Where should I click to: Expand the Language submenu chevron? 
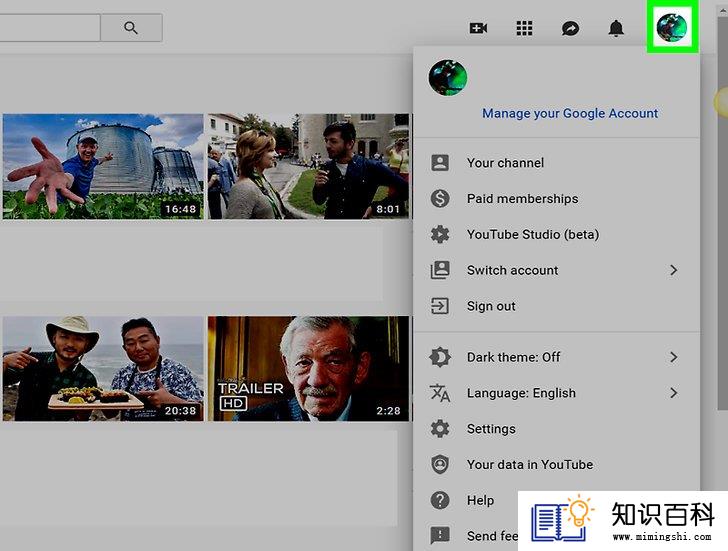tap(674, 393)
